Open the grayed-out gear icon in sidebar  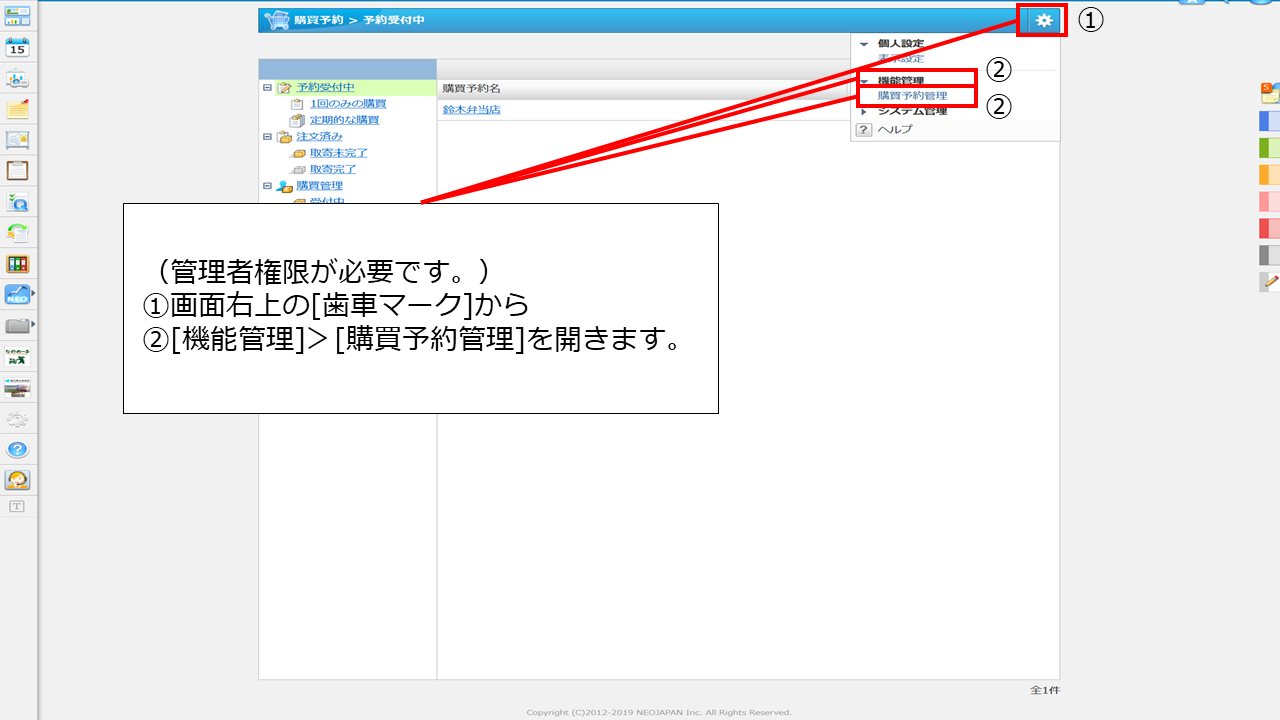(x=18, y=419)
